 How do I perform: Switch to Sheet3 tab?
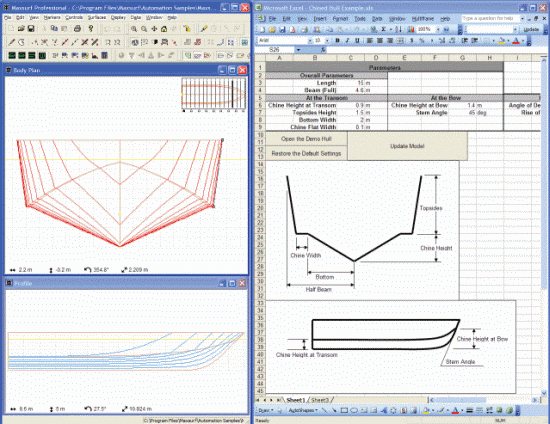(x=320, y=400)
